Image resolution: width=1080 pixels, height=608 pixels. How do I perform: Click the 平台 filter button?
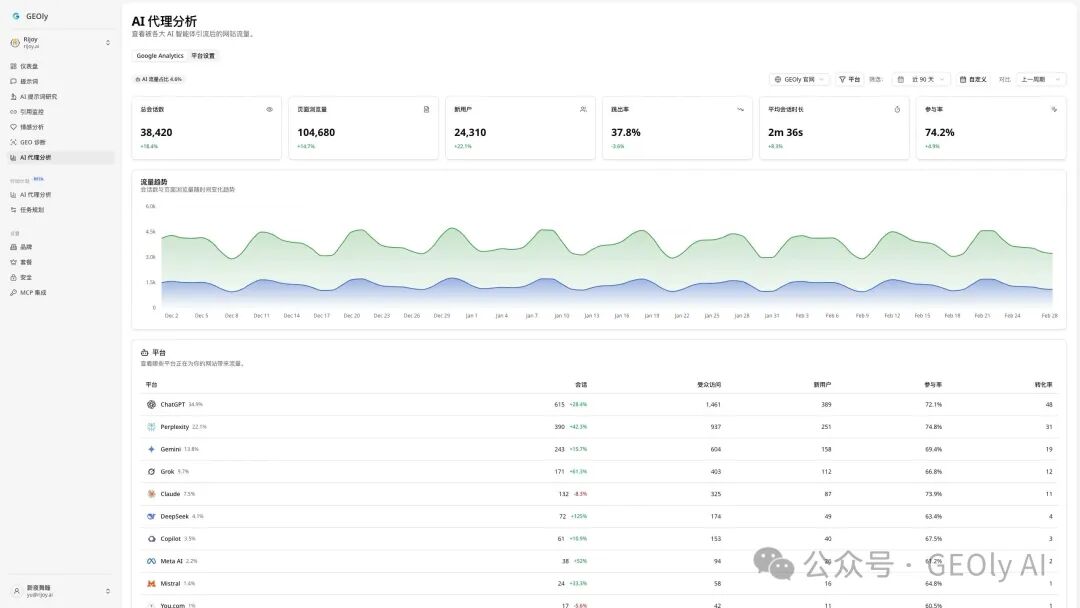tap(849, 79)
